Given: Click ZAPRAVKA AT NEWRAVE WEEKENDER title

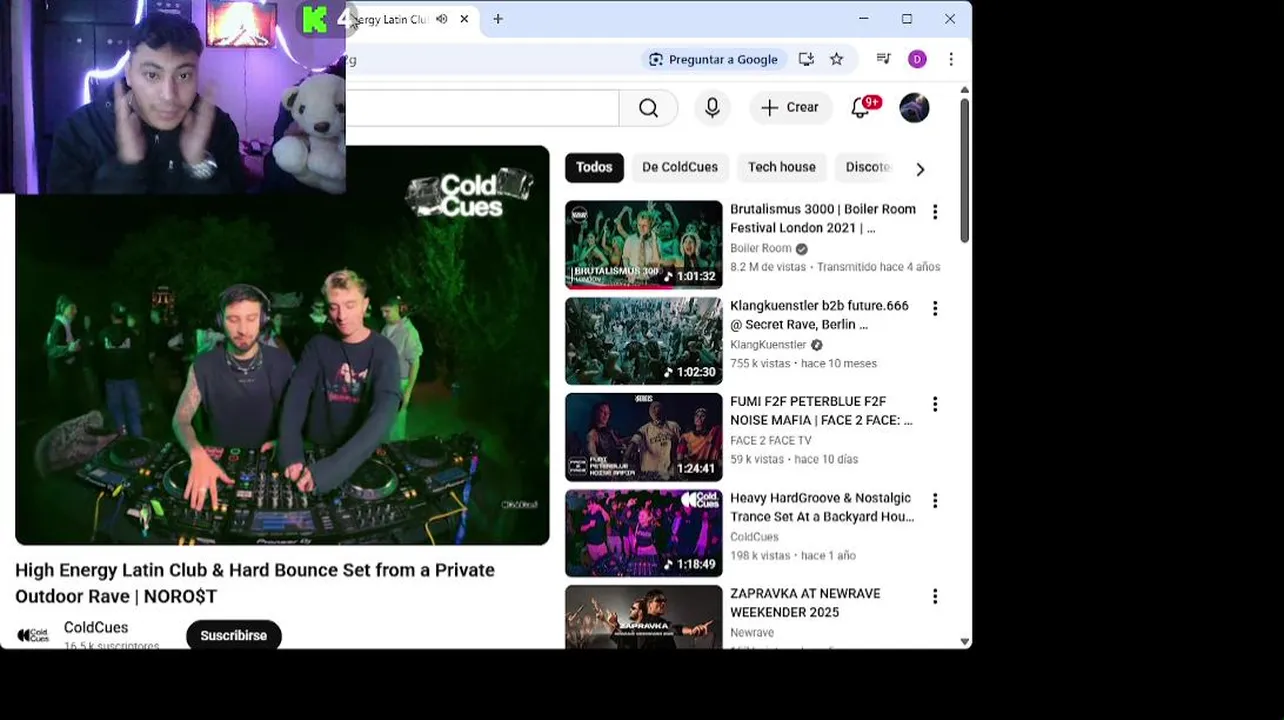Looking at the screenshot, I should coord(805,602).
